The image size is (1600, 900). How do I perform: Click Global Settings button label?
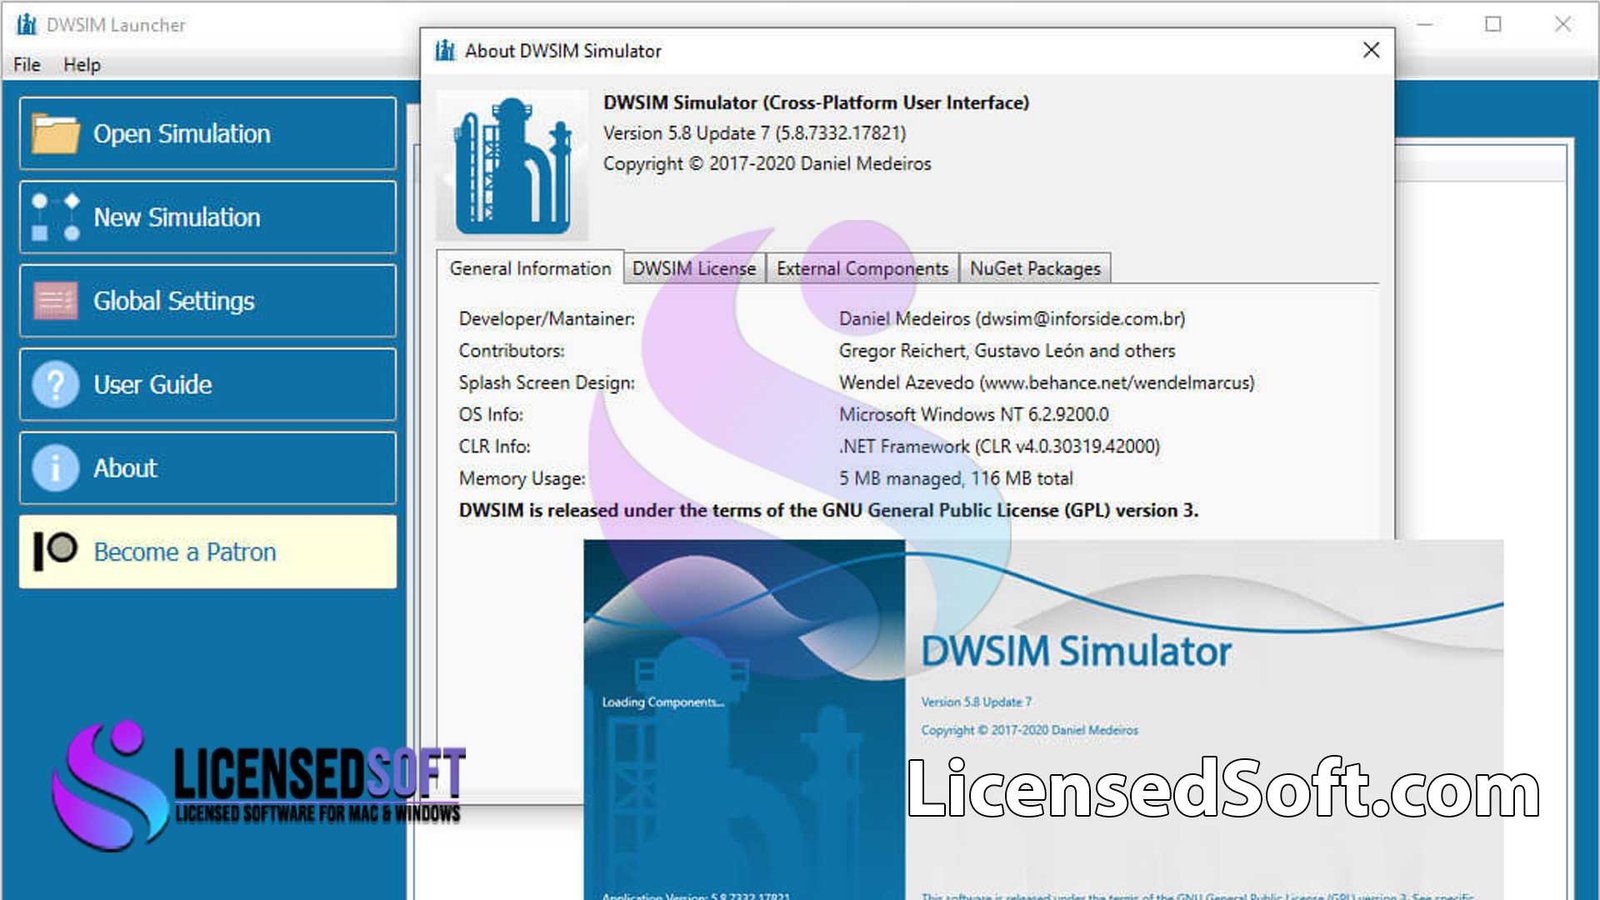coord(174,300)
